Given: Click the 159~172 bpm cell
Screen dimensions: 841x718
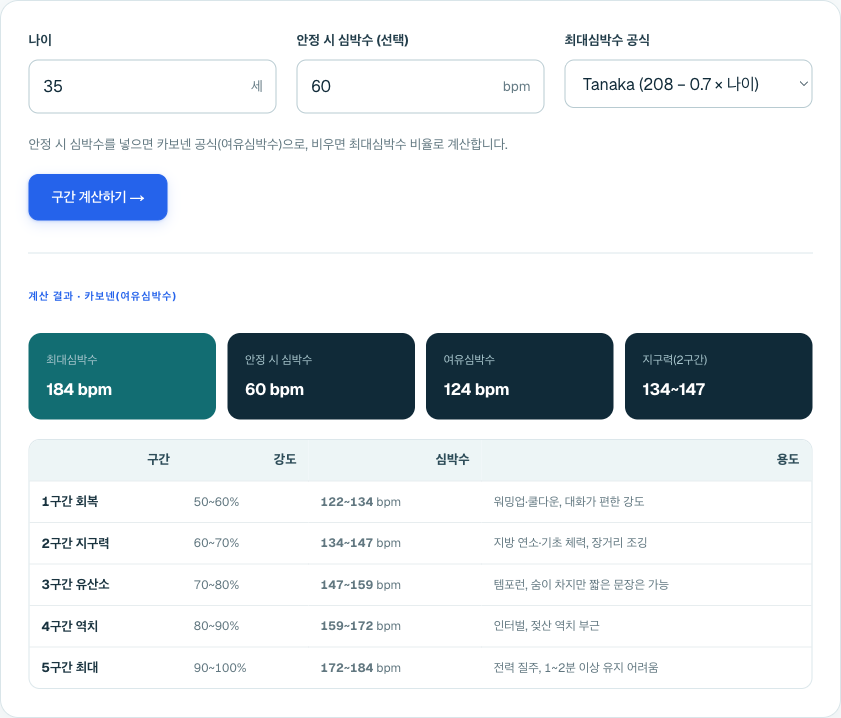Looking at the screenshot, I should click(x=360, y=626).
